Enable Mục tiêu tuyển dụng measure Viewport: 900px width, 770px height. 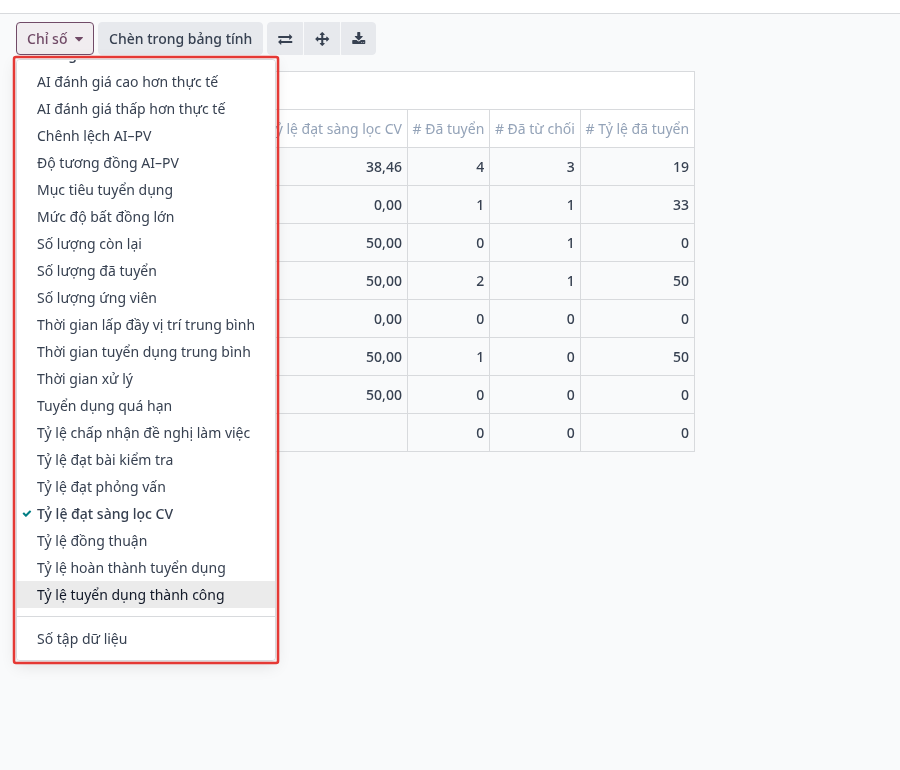(146, 190)
